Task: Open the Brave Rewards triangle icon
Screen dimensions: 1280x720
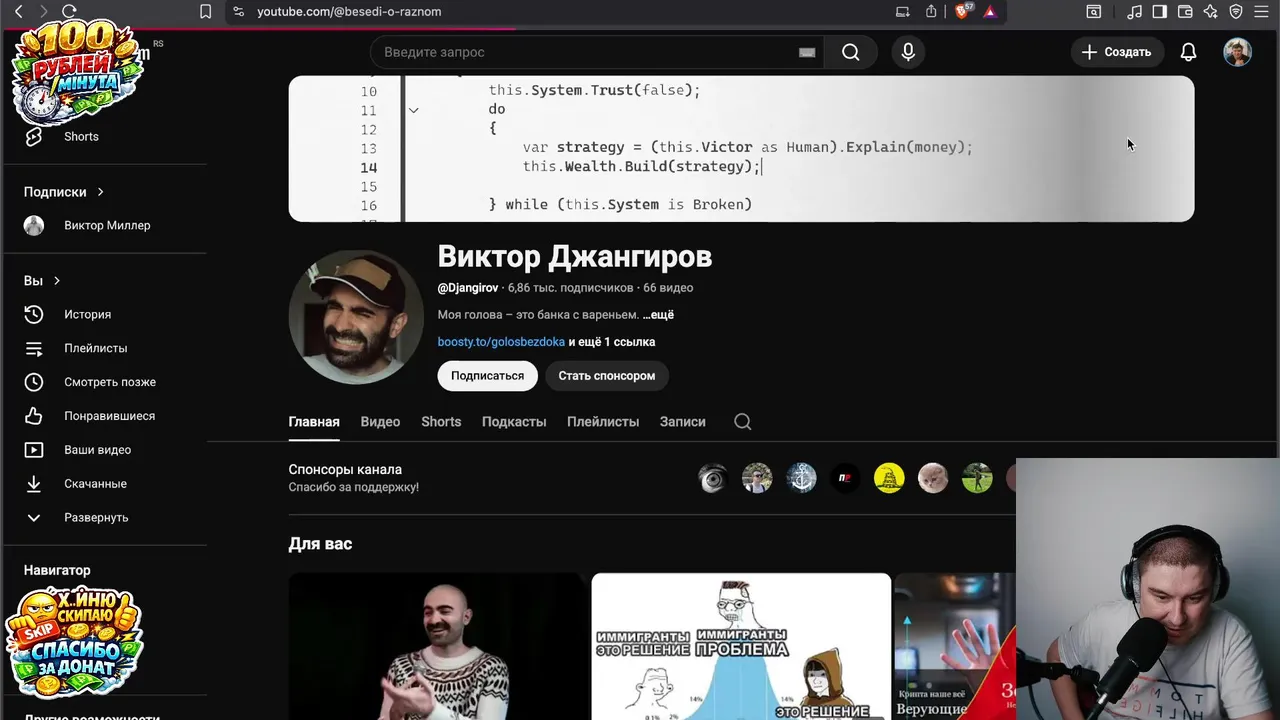Action: click(x=989, y=12)
